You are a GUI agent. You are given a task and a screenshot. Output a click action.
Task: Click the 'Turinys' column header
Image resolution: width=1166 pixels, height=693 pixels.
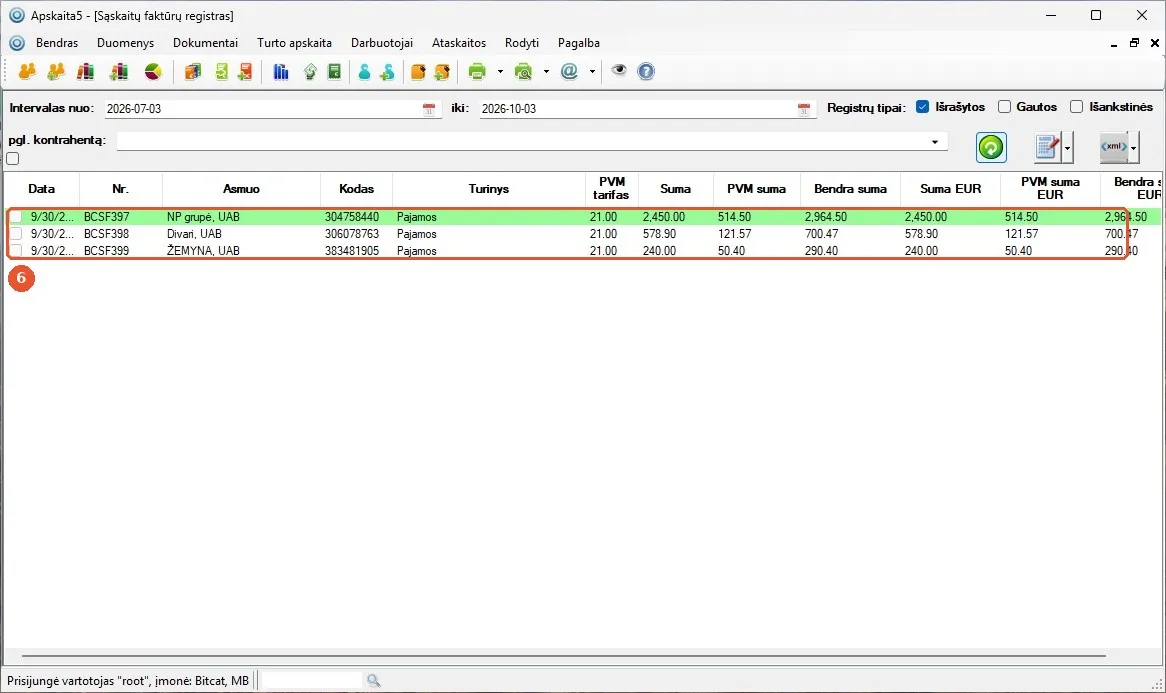pyautogui.click(x=489, y=189)
